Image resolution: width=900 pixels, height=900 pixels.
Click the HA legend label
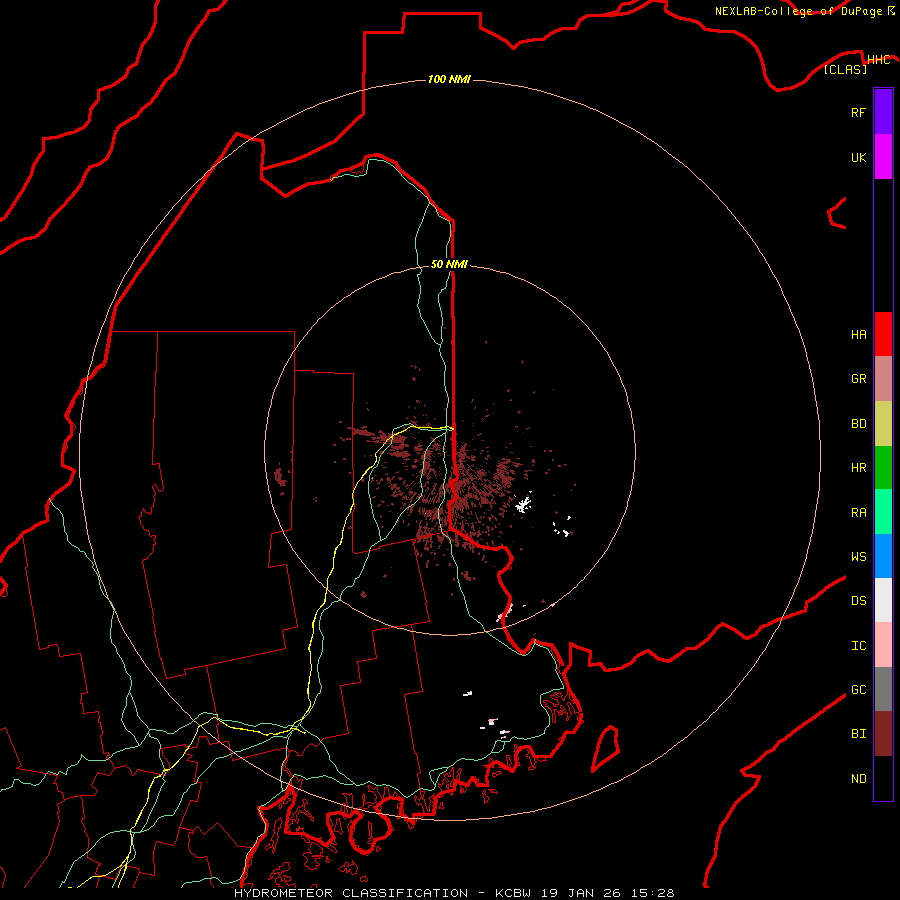pyautogui.click(x=858, y=334)
